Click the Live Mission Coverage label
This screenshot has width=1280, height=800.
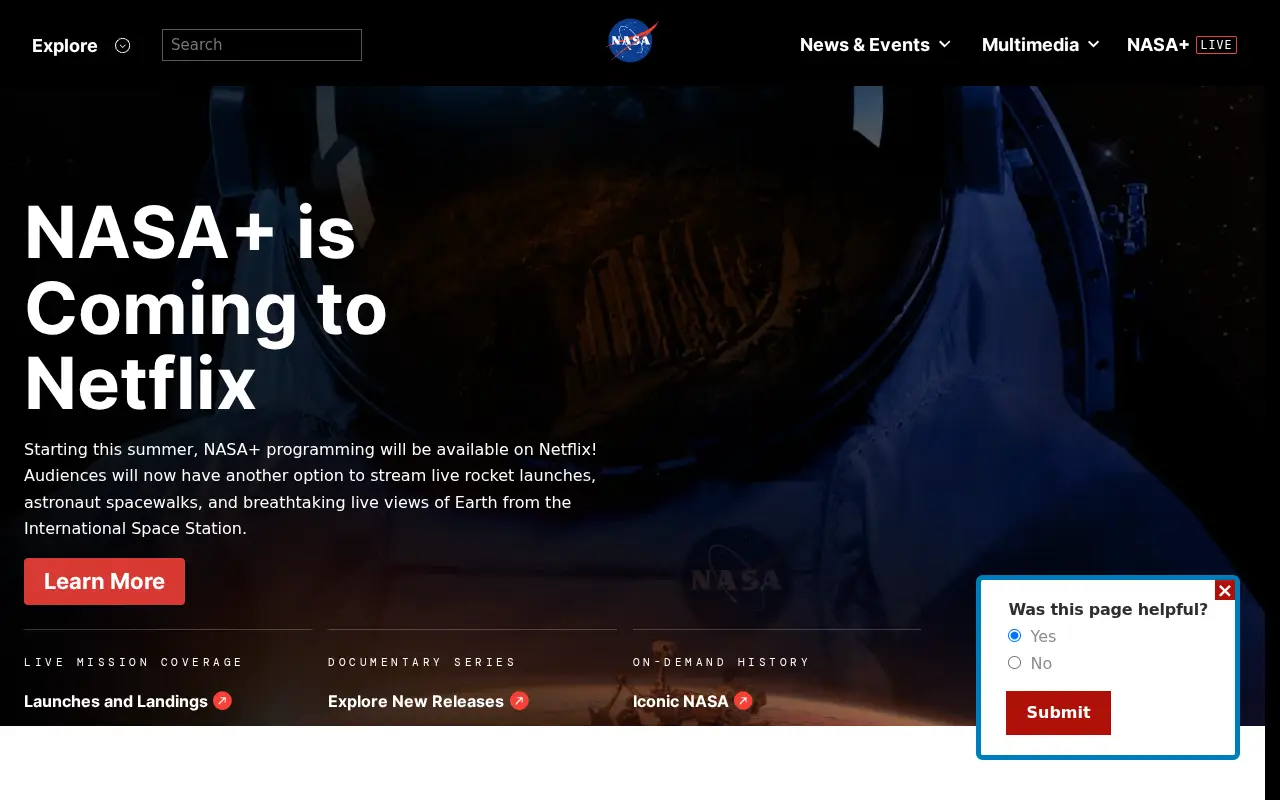[x=133, y=662]
